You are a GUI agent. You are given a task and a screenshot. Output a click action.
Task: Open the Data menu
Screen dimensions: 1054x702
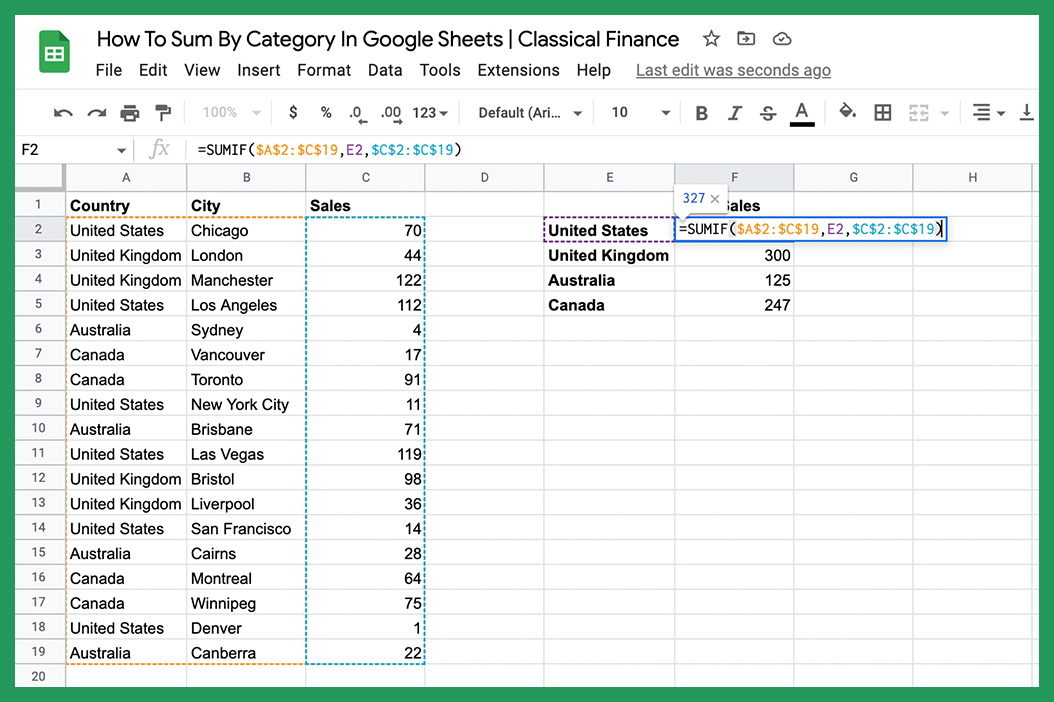[383, 70]
